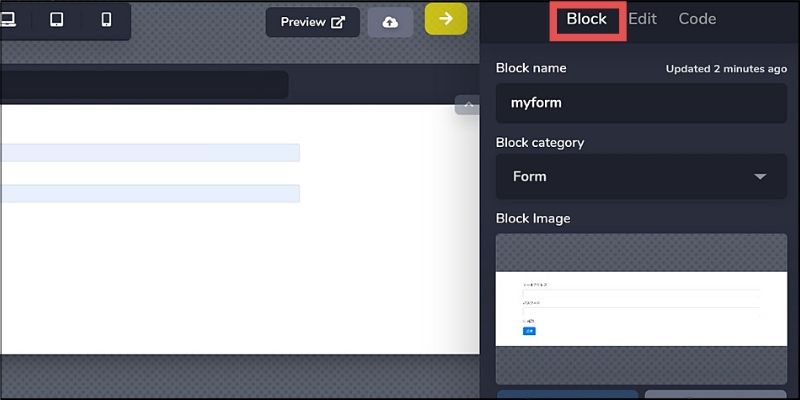Image resolution: width=800 pixels, height=400 pixels.
Task: Click the yellow arrow next button
Action: pyautogui.click(x=446, y=19)
